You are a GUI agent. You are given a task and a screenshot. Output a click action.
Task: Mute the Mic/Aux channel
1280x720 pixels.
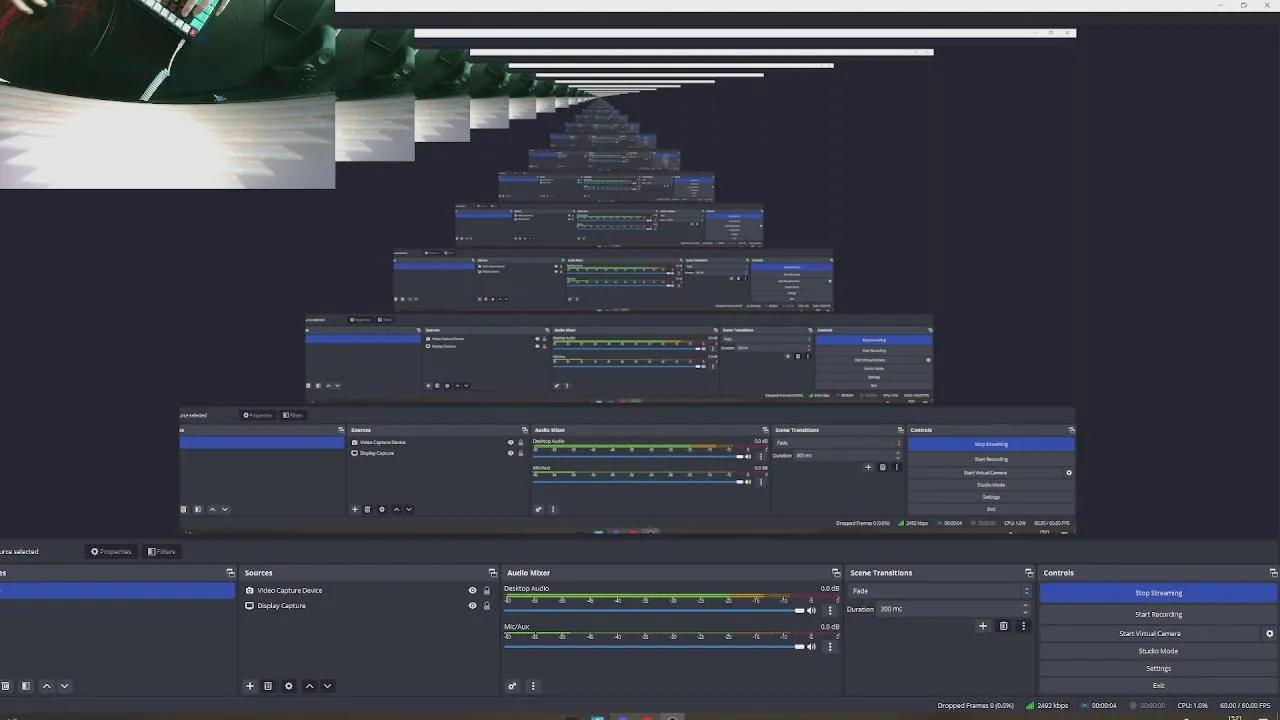point(811,647)
